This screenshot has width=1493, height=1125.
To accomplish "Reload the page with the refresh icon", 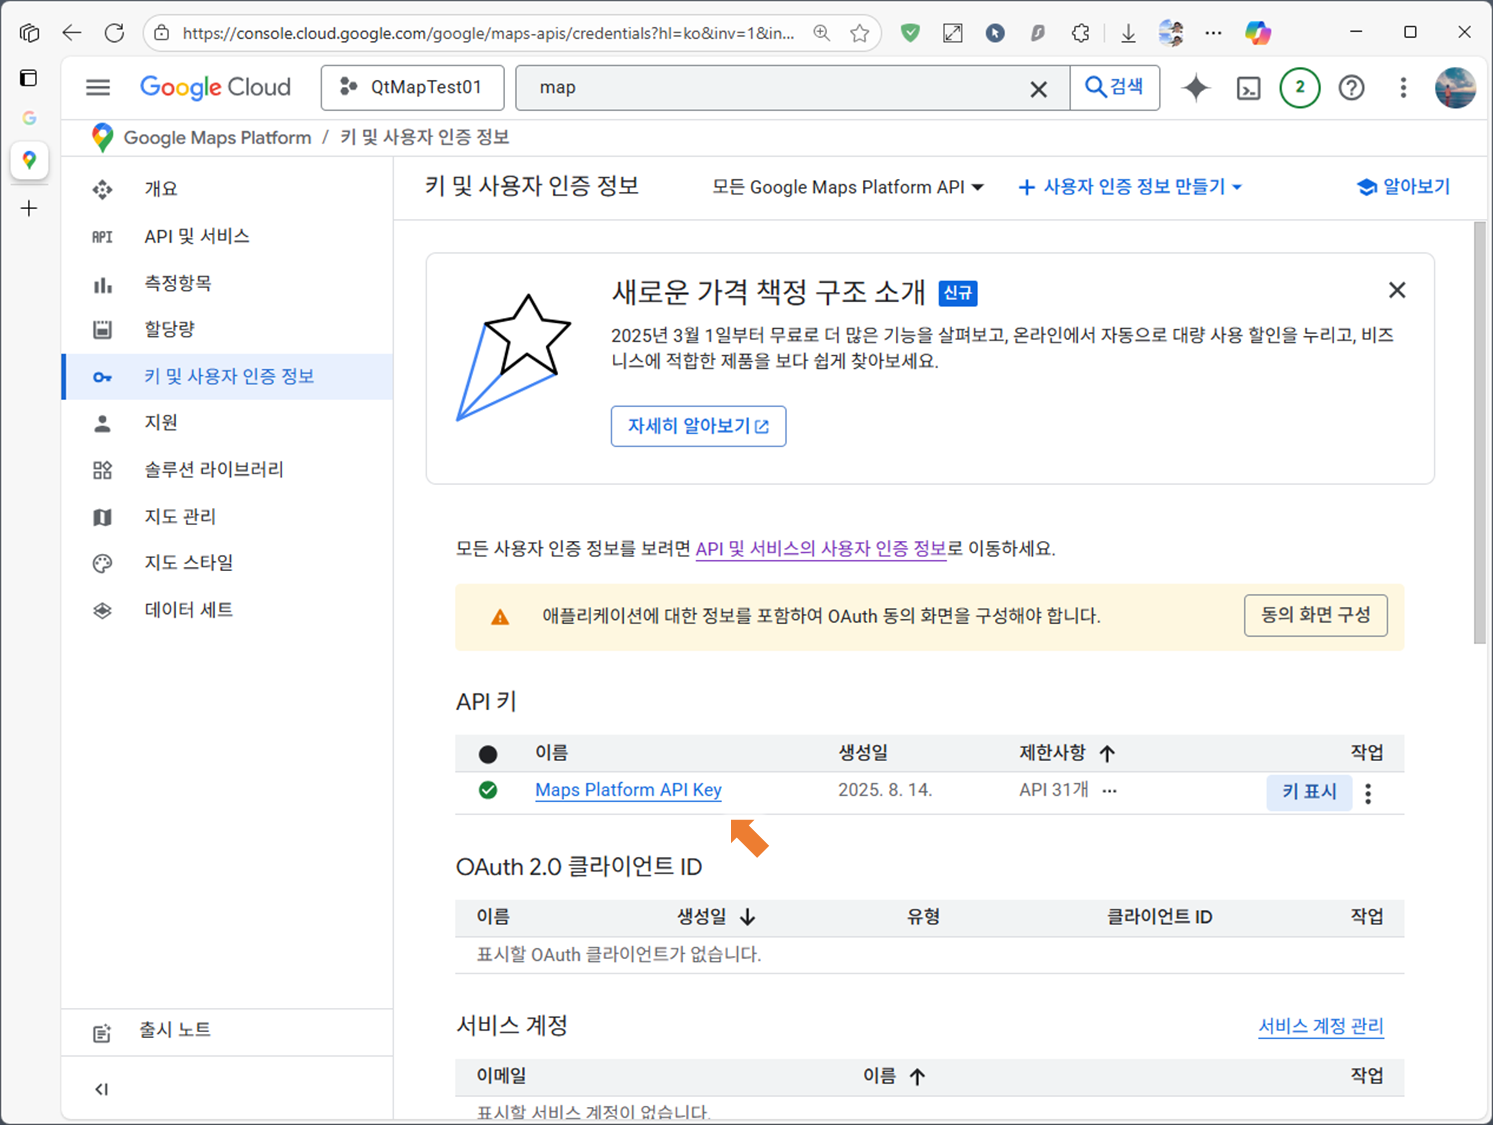I will 114,33.
